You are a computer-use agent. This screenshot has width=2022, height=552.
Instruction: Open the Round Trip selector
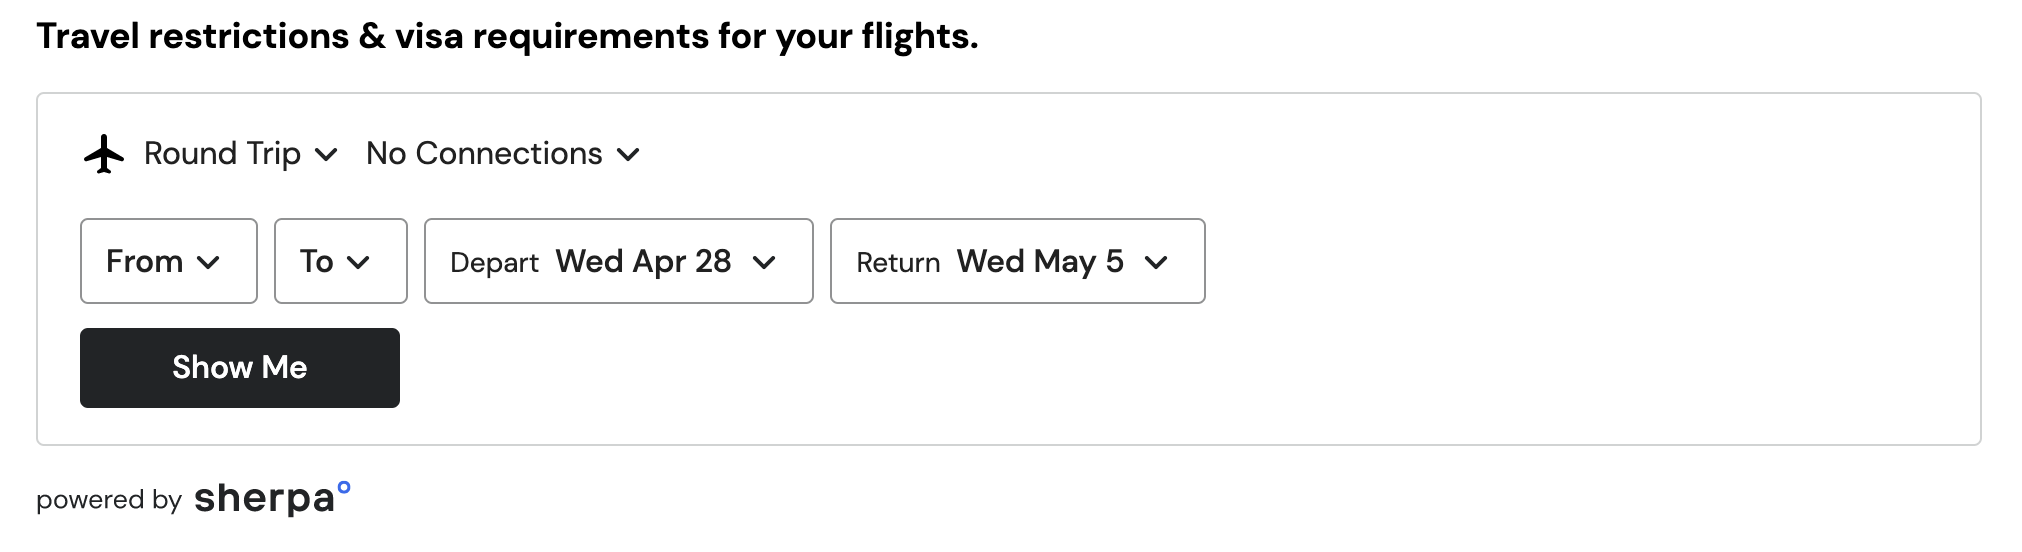pos(240,154)
